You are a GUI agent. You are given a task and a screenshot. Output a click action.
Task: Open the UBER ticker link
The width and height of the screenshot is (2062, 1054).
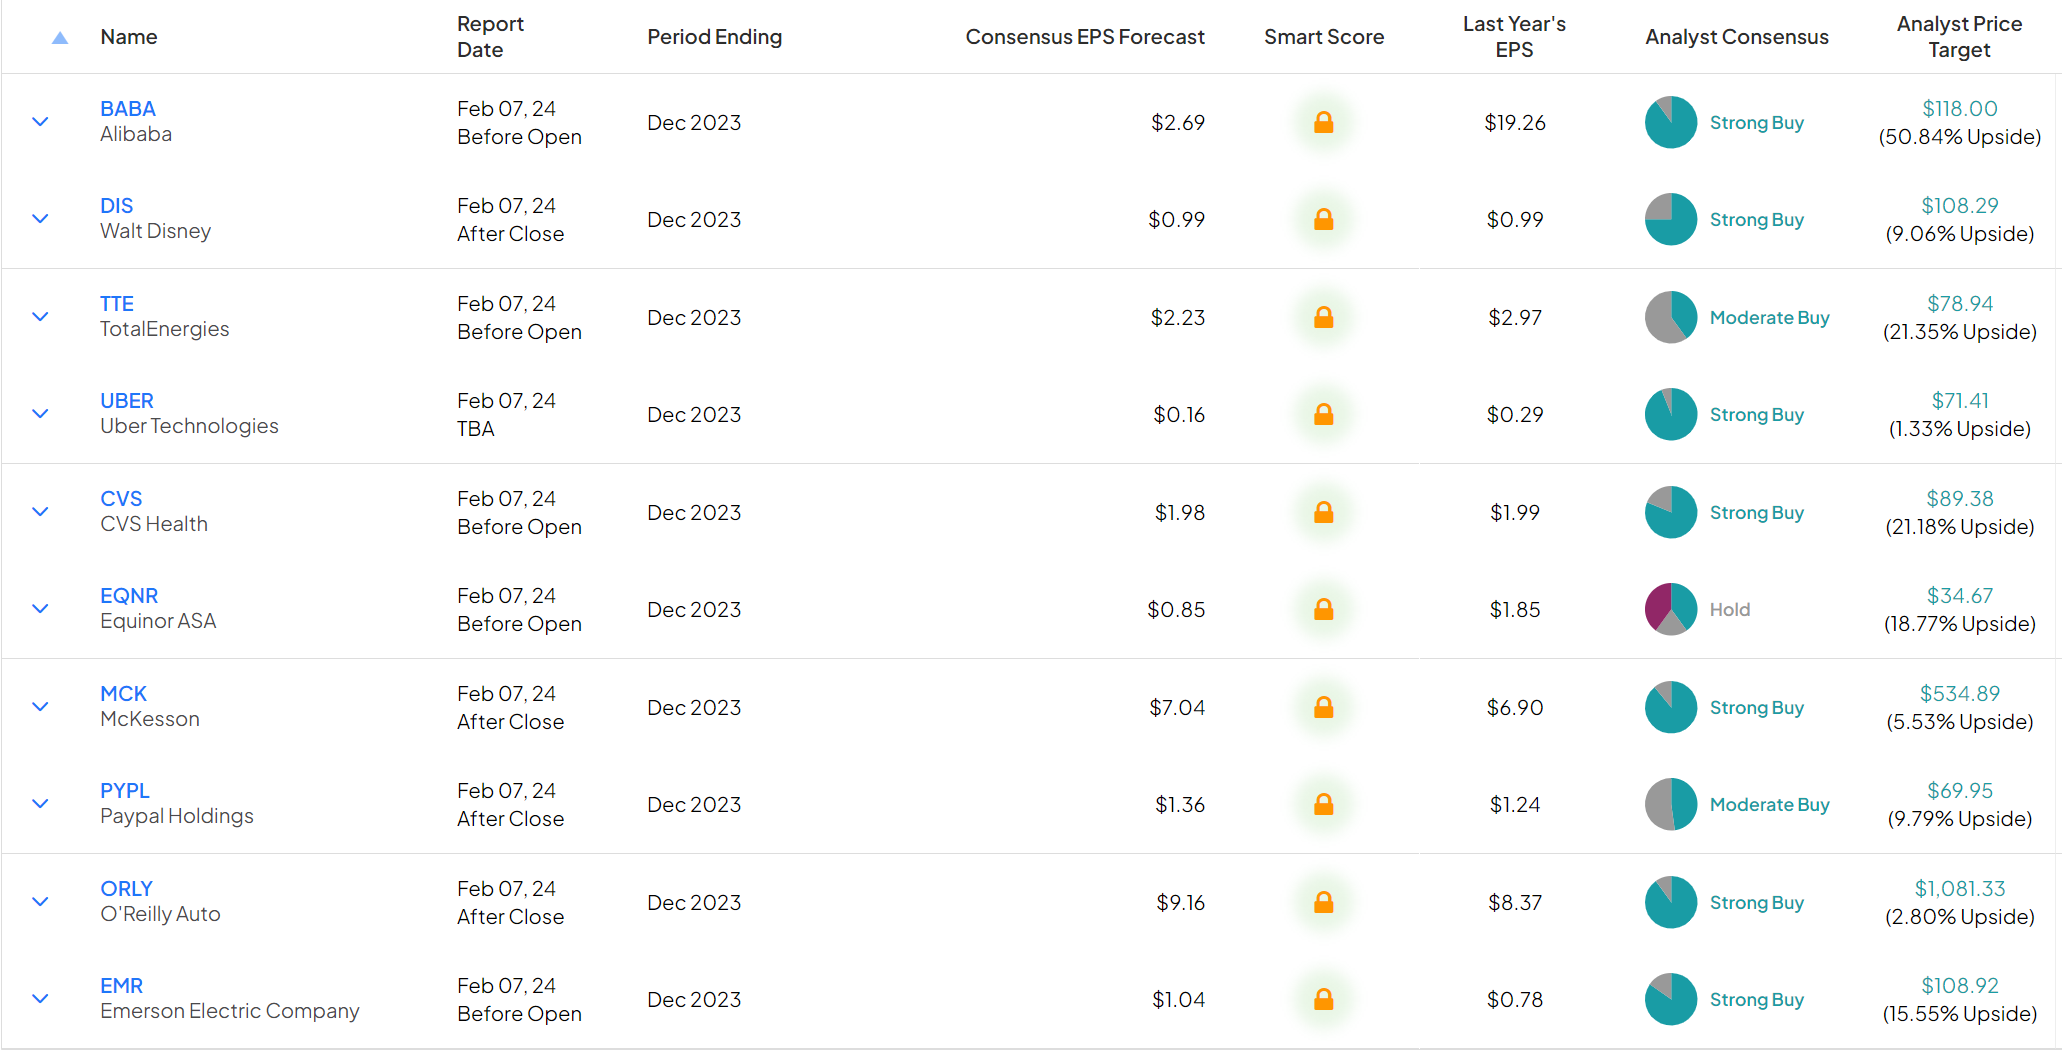pyautogui.click(x=127, y=400)
